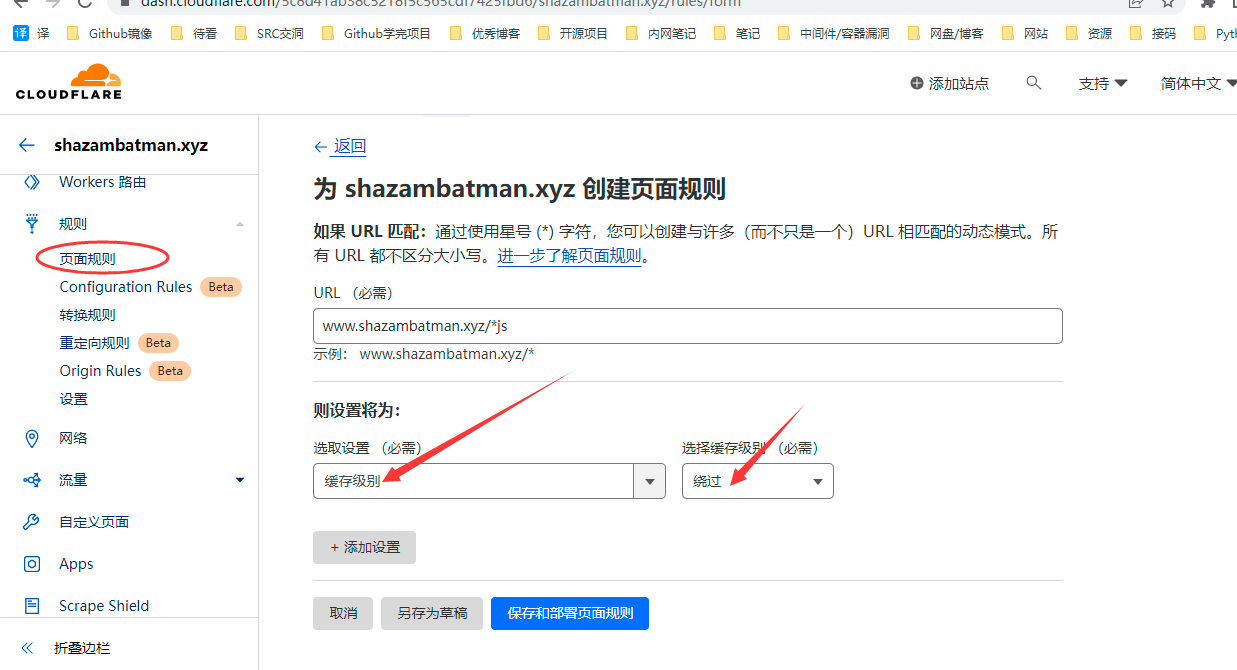Click the 网络 location pin icon

pyautogui.click(x=32, y=438)
